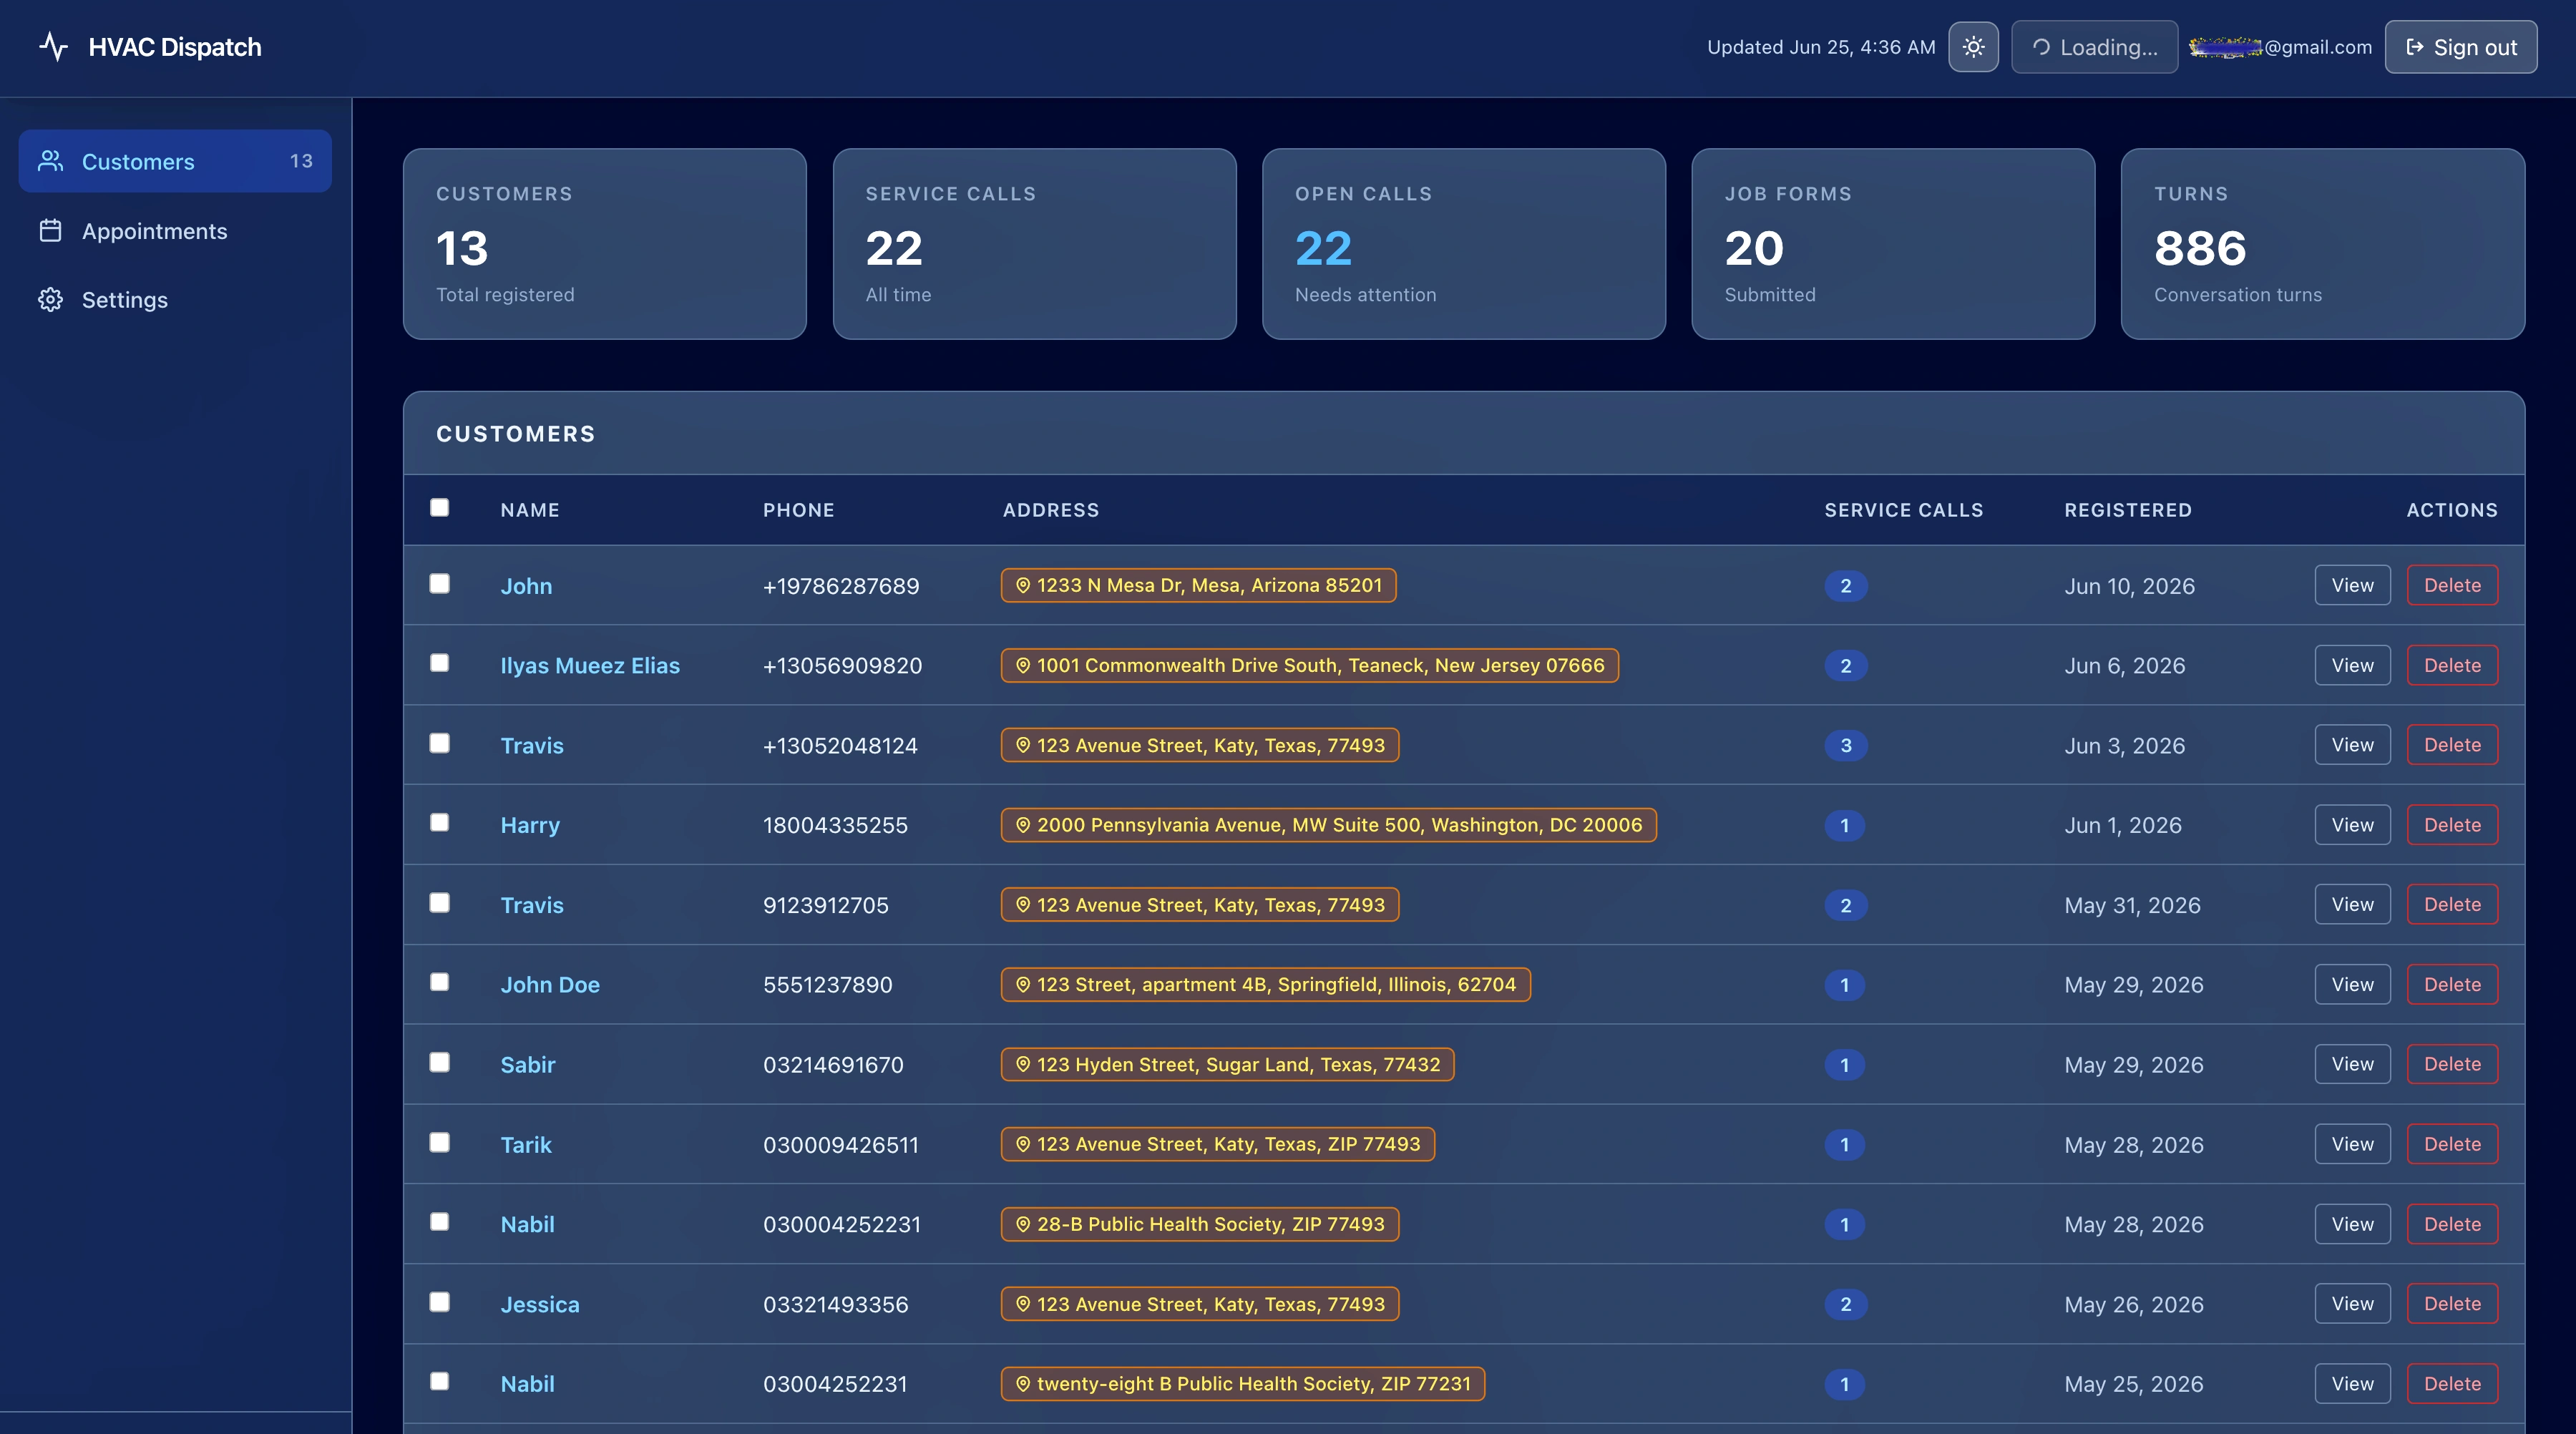Click the service calls badge 3 for Travis
Image resolution: width=2576 pixels, height=1434 pixels.
coord(1846,745)
